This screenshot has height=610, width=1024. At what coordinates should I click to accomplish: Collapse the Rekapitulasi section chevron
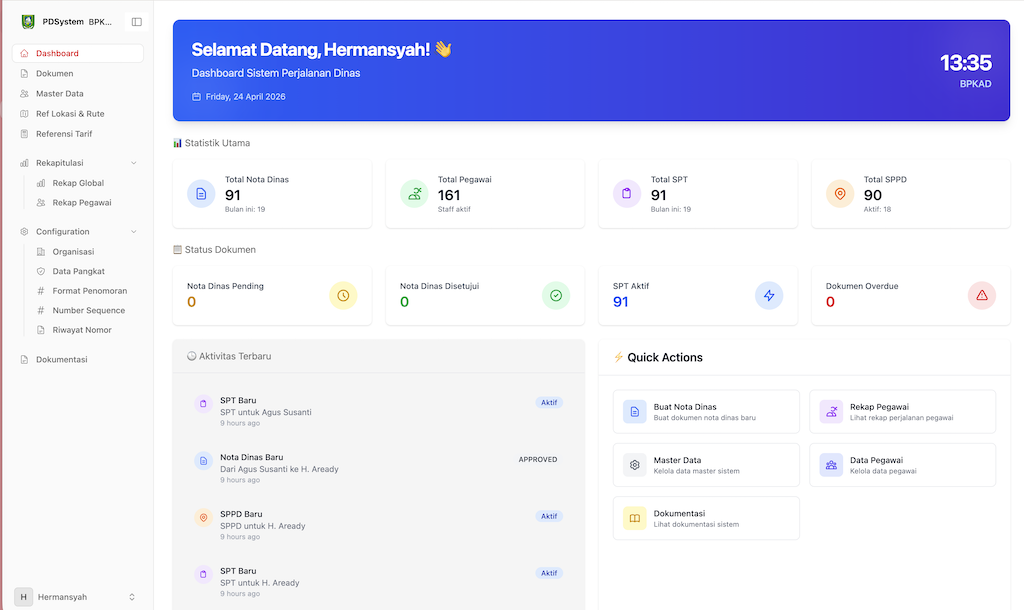(134, 163)
